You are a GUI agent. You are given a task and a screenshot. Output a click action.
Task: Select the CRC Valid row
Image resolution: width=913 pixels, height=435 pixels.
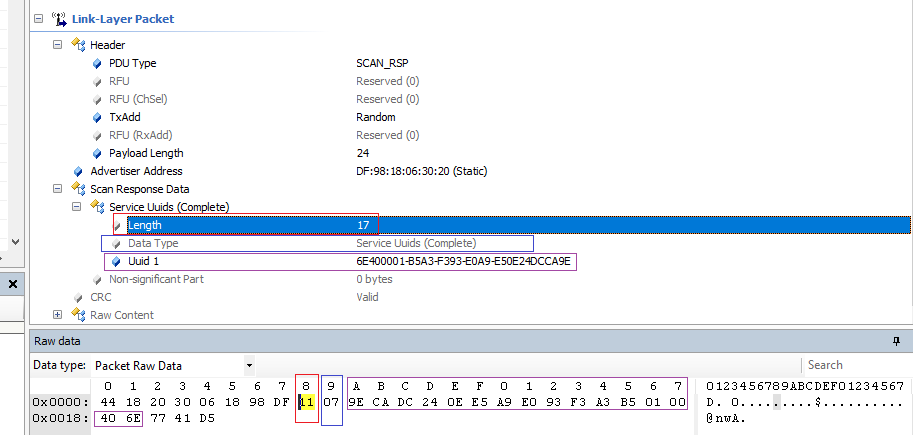[240, 297]
